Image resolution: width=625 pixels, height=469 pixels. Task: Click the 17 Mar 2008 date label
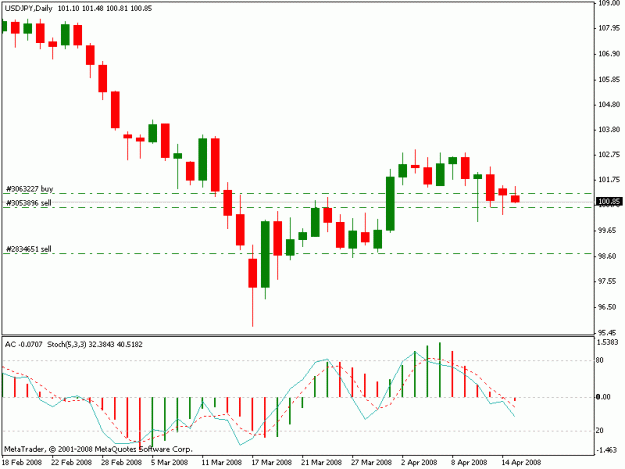point(272,462)
